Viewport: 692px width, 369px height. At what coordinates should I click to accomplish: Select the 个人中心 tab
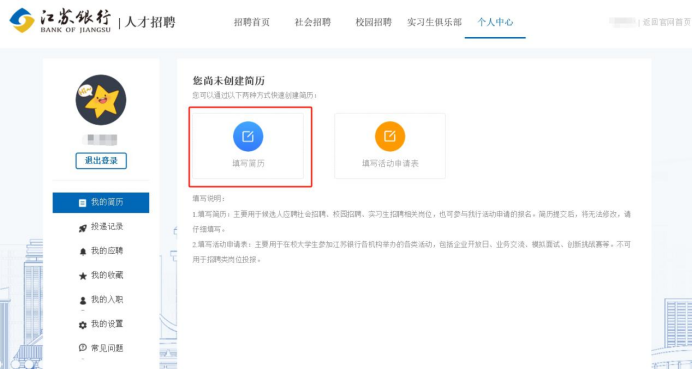495,22
